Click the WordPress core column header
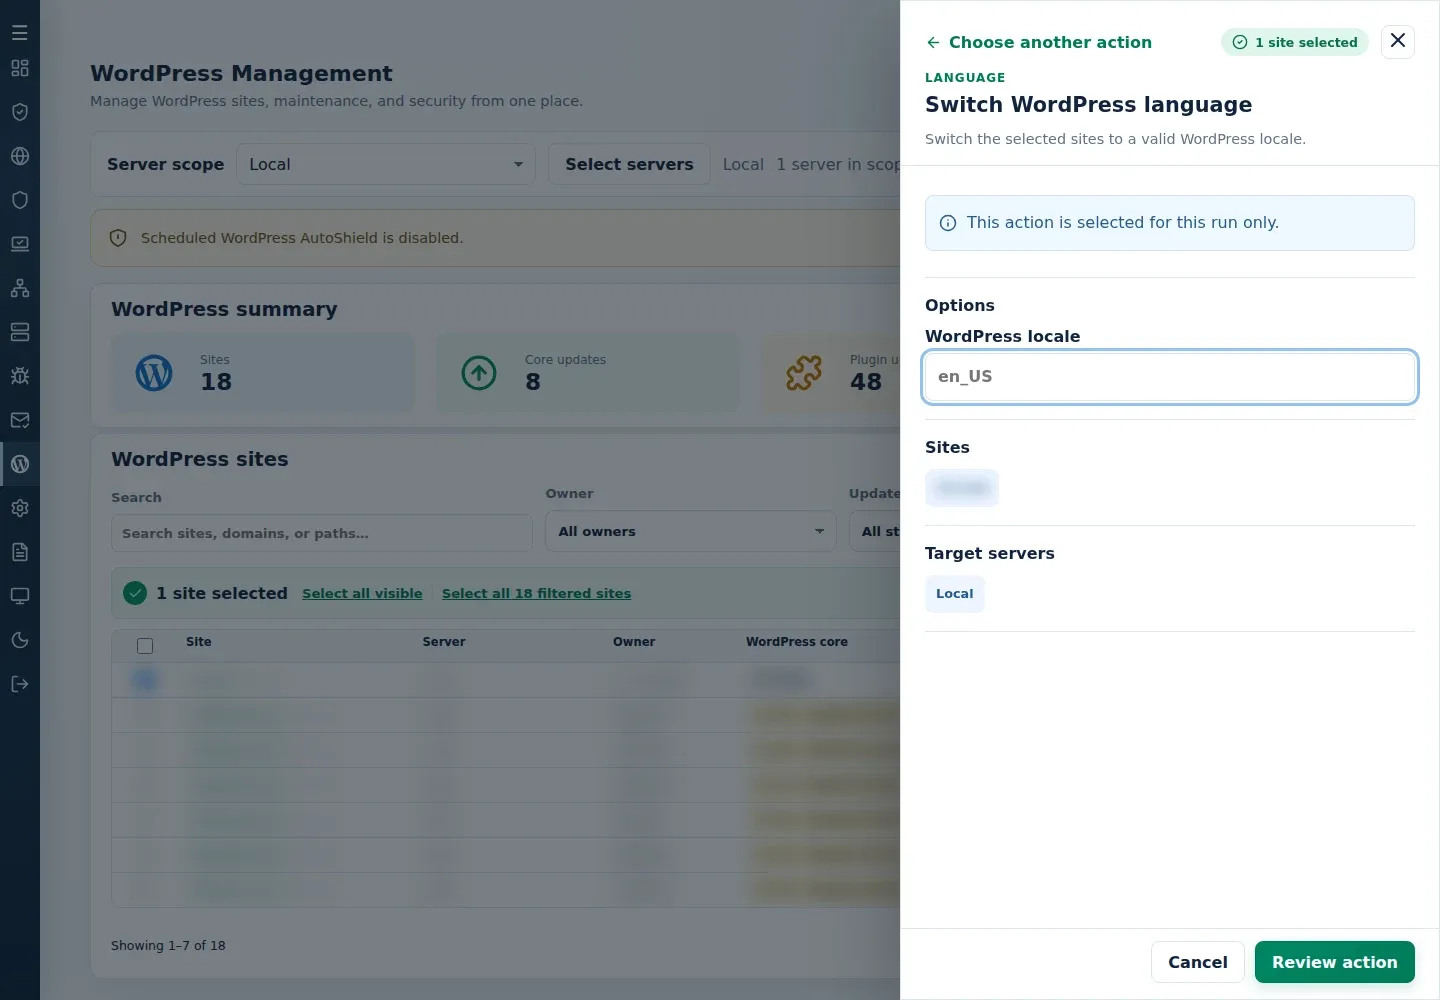The image size is (1440, 1000). [797, 642]
